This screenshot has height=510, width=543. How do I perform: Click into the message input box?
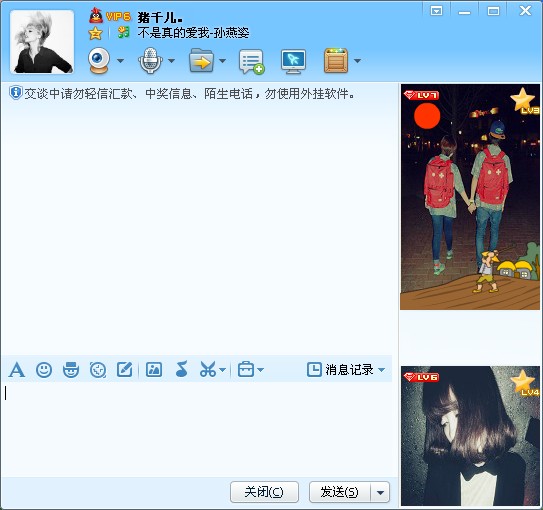(x=197, y=429)
